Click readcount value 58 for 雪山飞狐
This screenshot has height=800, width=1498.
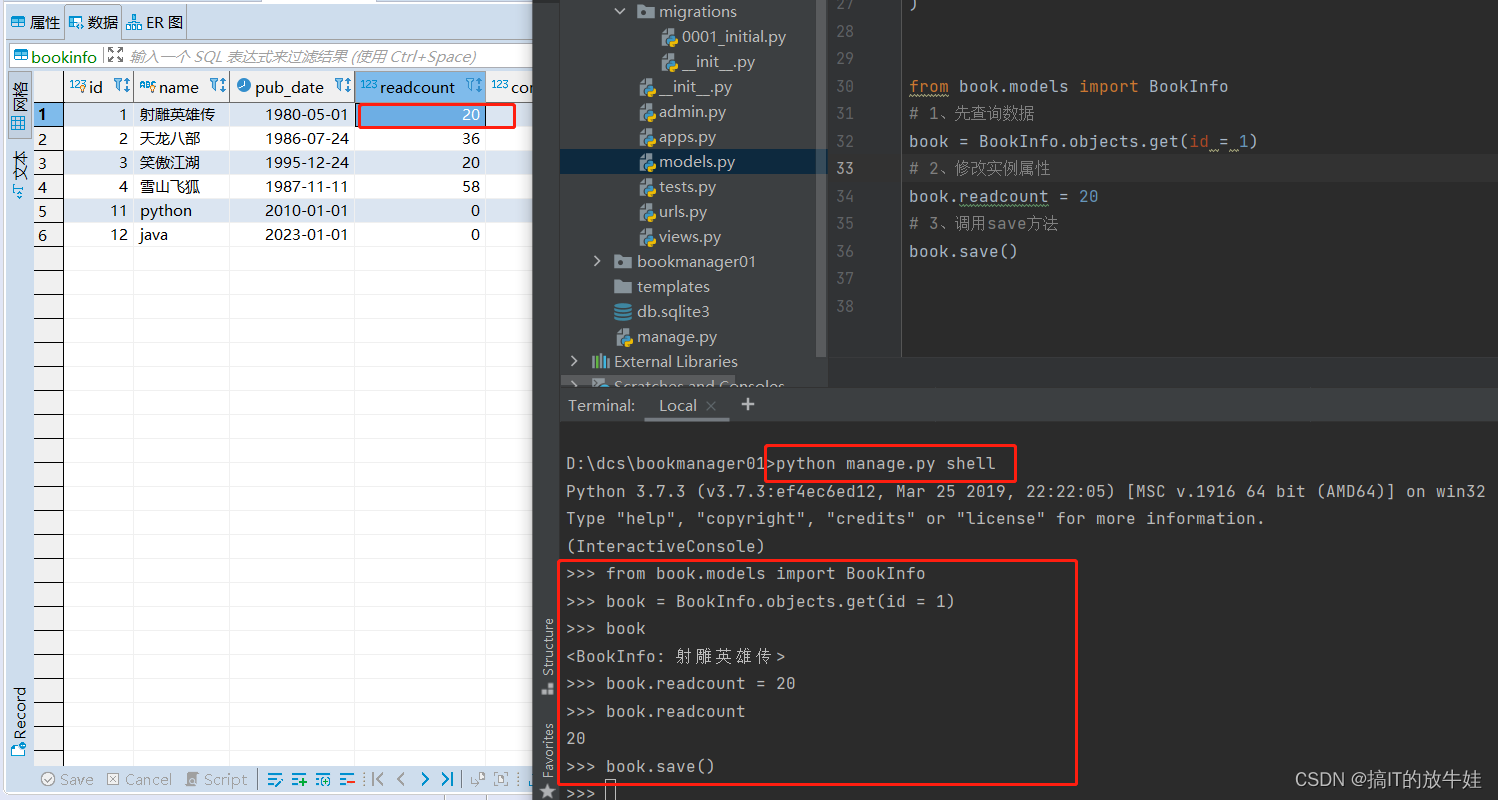[x=420, y=187]
